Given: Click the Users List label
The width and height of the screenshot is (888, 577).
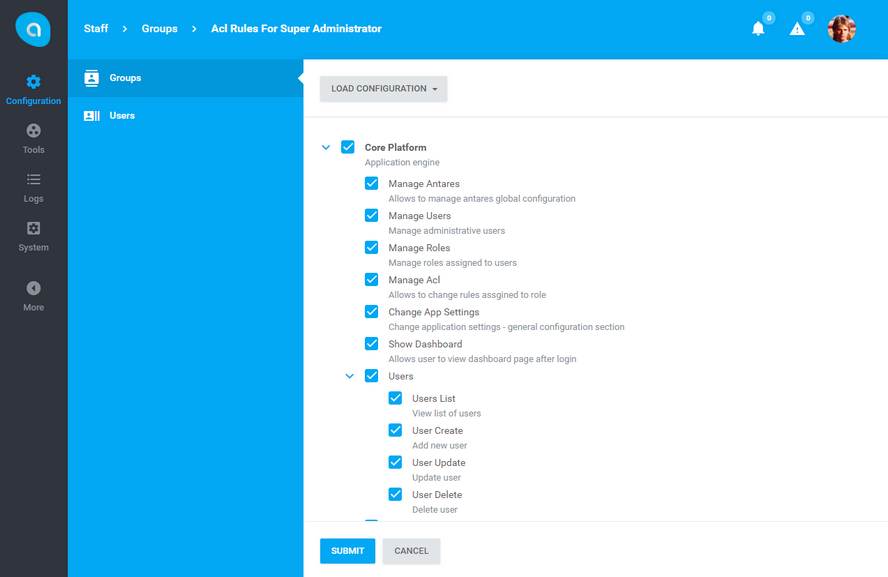Looking at the screenshot, I should point(434,399).
